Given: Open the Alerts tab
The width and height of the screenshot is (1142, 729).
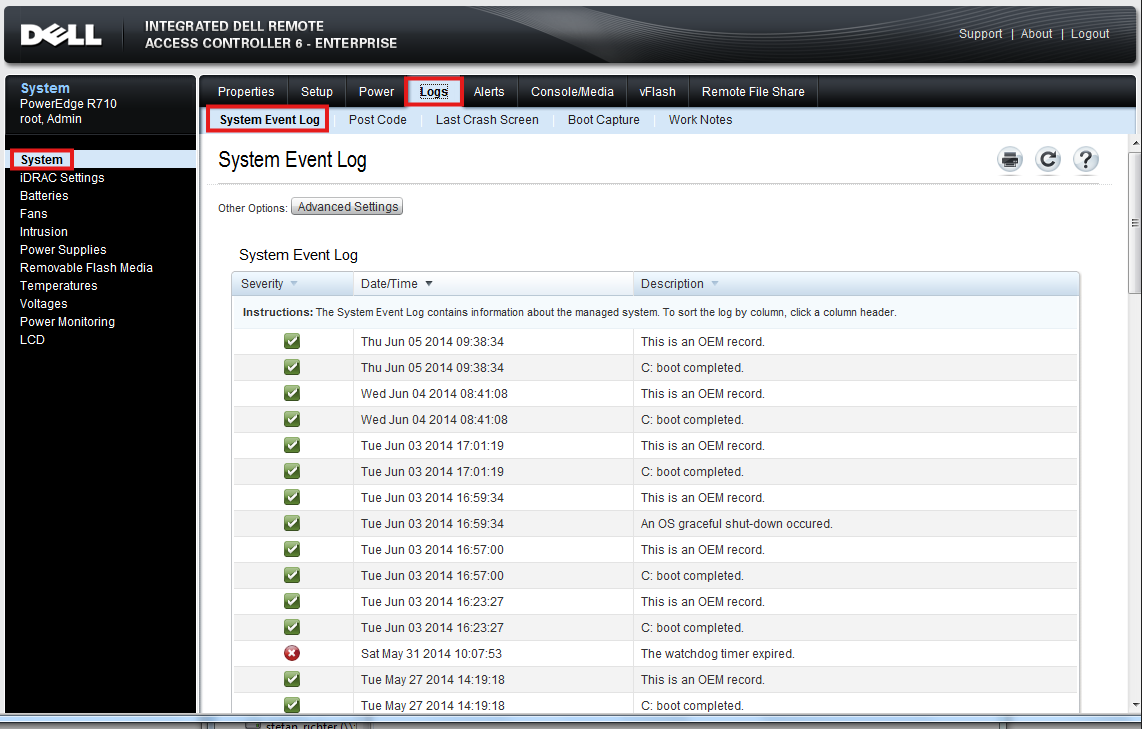Looking at the screenshot, I should tap(488, 92).
